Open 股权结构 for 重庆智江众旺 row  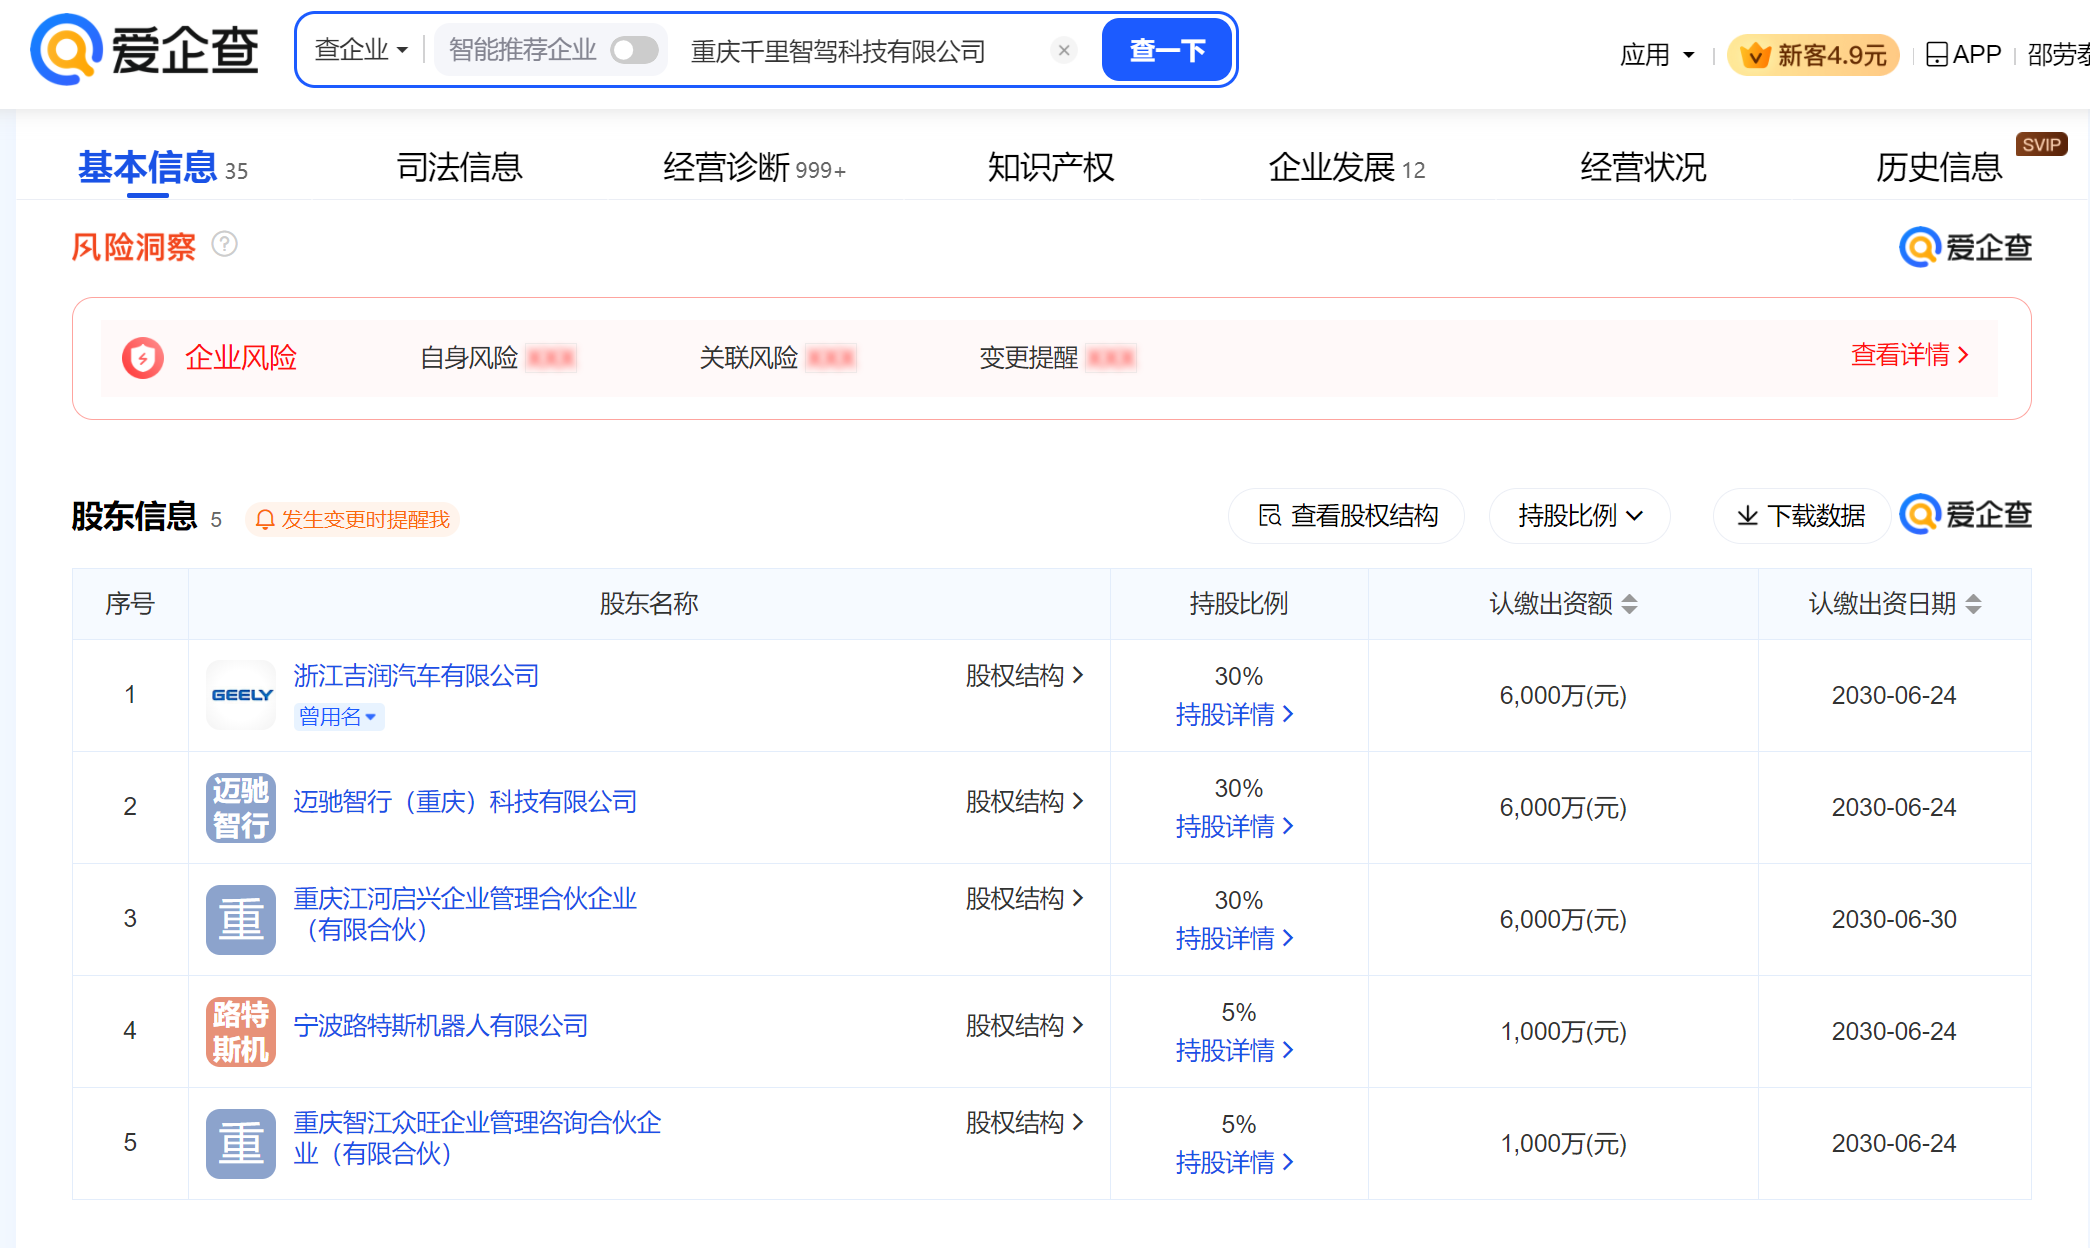1024,1123
